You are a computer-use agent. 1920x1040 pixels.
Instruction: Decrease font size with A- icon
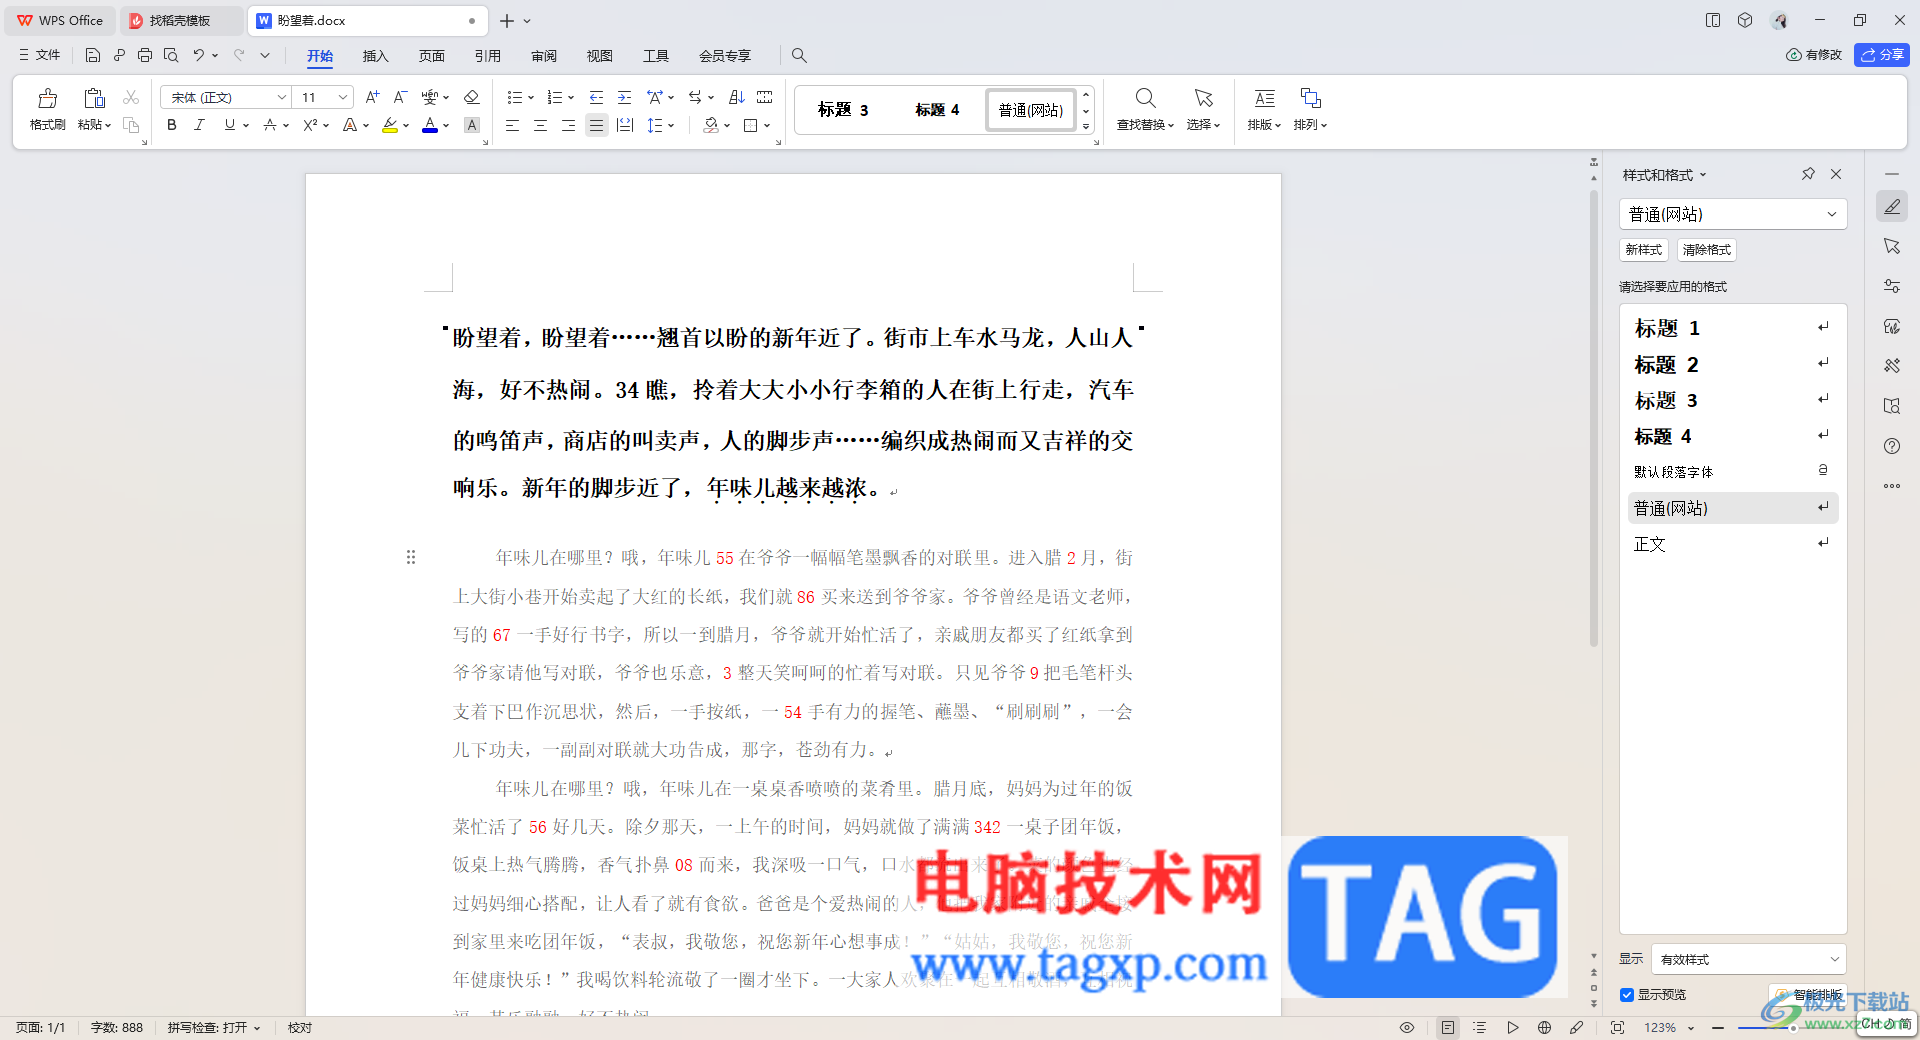pyautogui.click(x=400, y=97)
